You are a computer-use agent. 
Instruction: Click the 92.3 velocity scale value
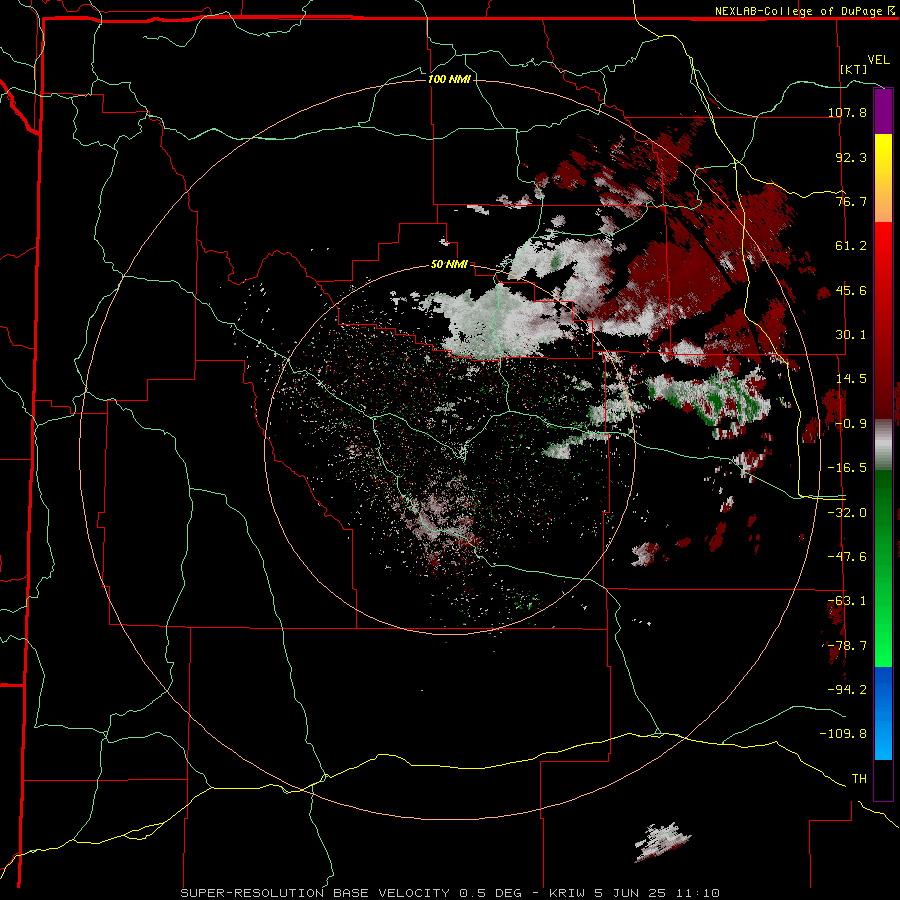point(851,157)
